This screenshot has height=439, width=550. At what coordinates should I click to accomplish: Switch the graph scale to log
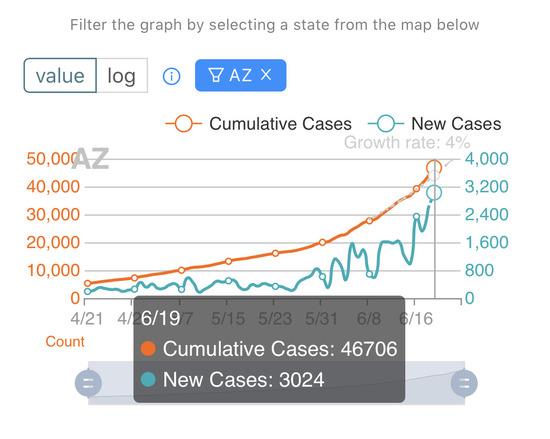click(122, 76)
